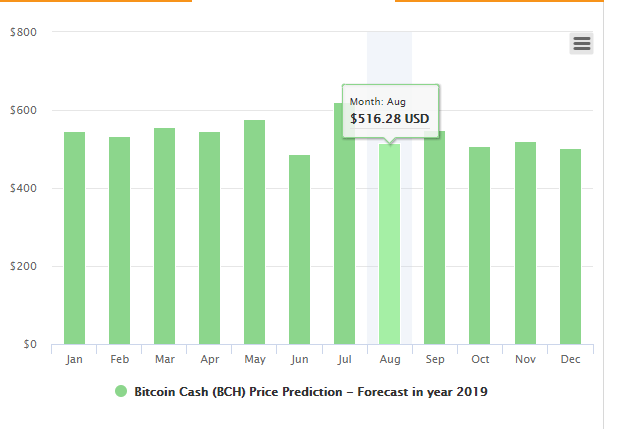Viewport: 617px width, 429px height.
Task: Select the Feb price bar
Action: point(119,241)
